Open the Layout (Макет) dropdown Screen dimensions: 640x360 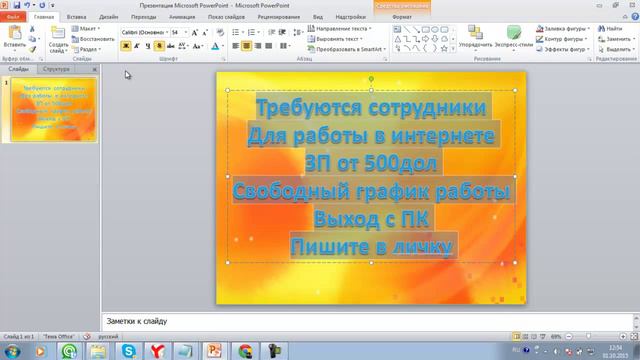tap(86, 29)
